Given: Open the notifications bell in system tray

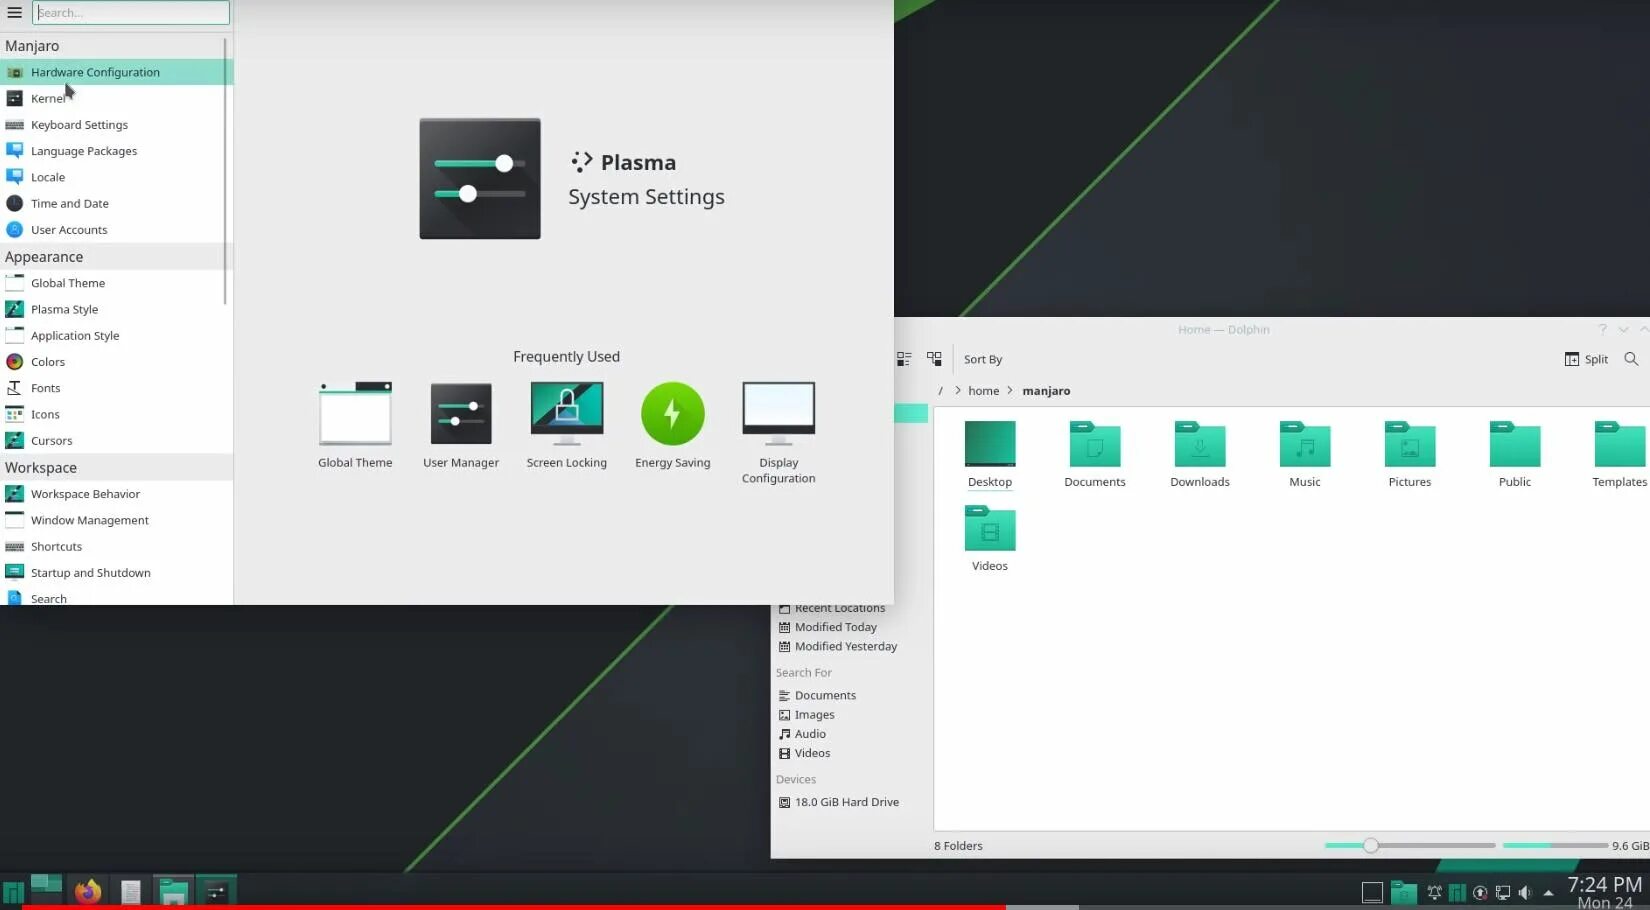Looking at the screenshot, I should [1434, 892].
